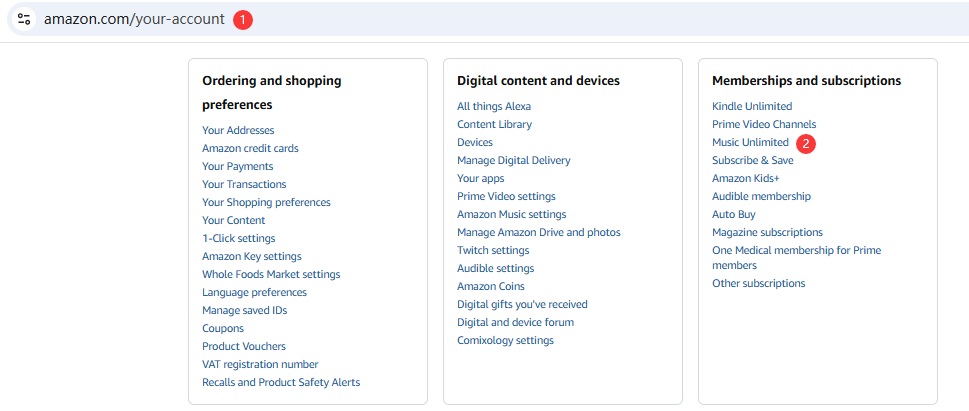This screenshot has height=411, width=969.
Task: Click the amazon.com/your-account URL field
Action: (x=134, y=19)
